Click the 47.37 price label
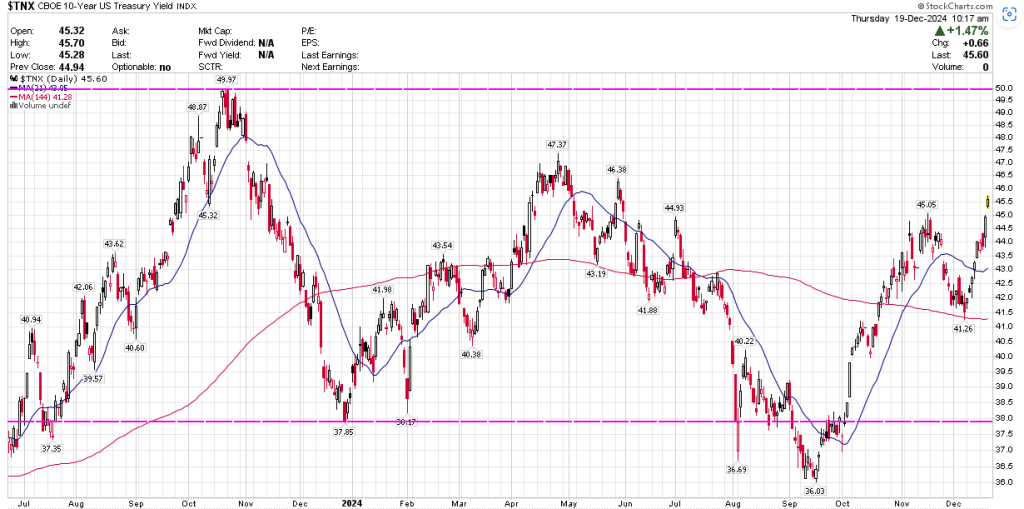The width and height of the screenshot is (1024, 509). coord(557,144)
